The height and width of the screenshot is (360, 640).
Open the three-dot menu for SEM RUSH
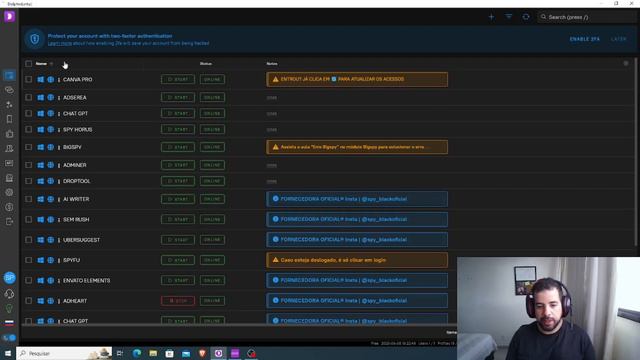click(x=59, y=220)
